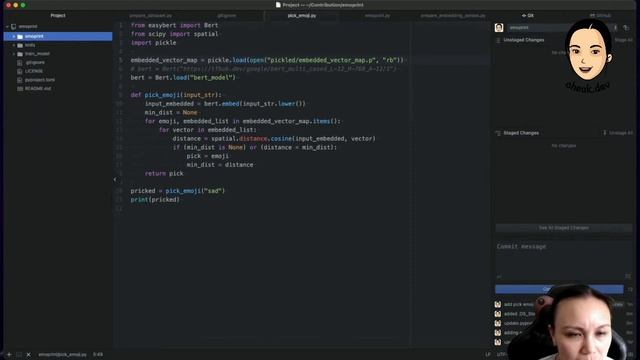Open the recent commit 'add pick emoji'

(519, 304)
